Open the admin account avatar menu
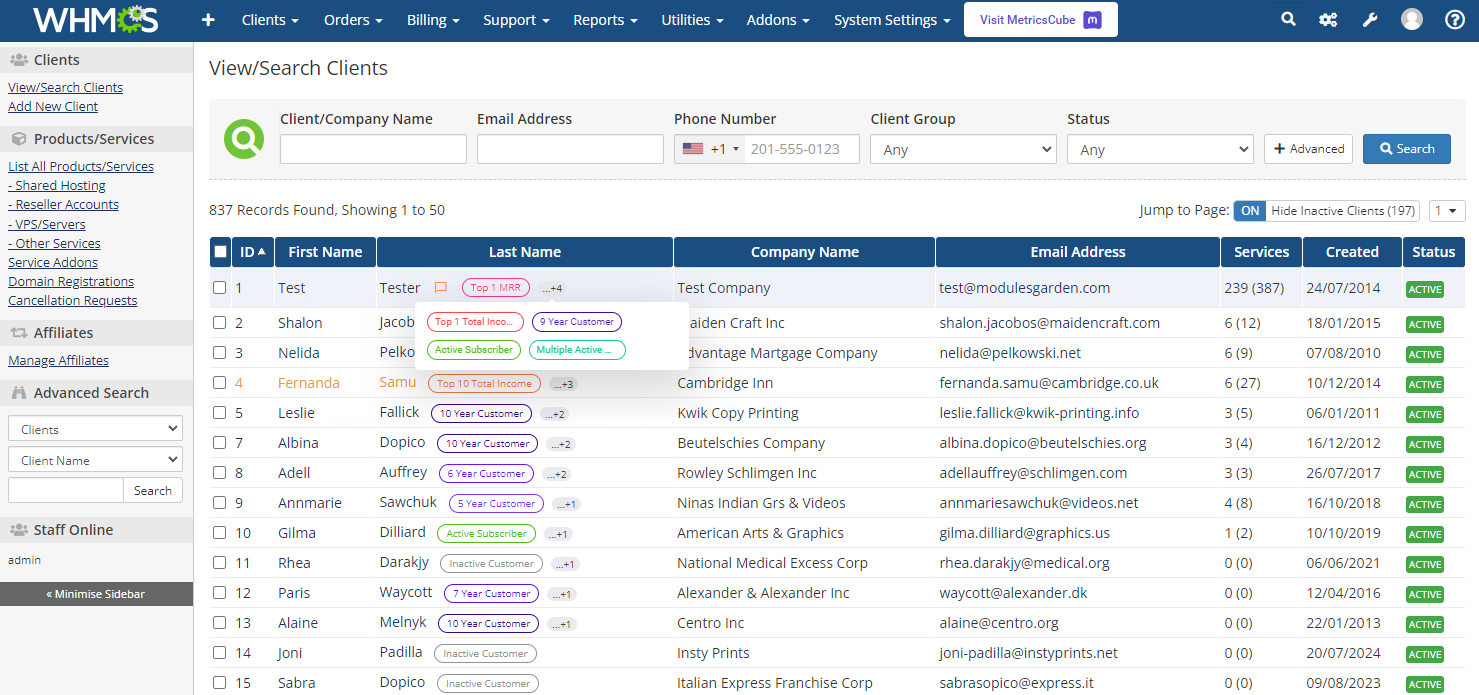 tap(1411, 18)
